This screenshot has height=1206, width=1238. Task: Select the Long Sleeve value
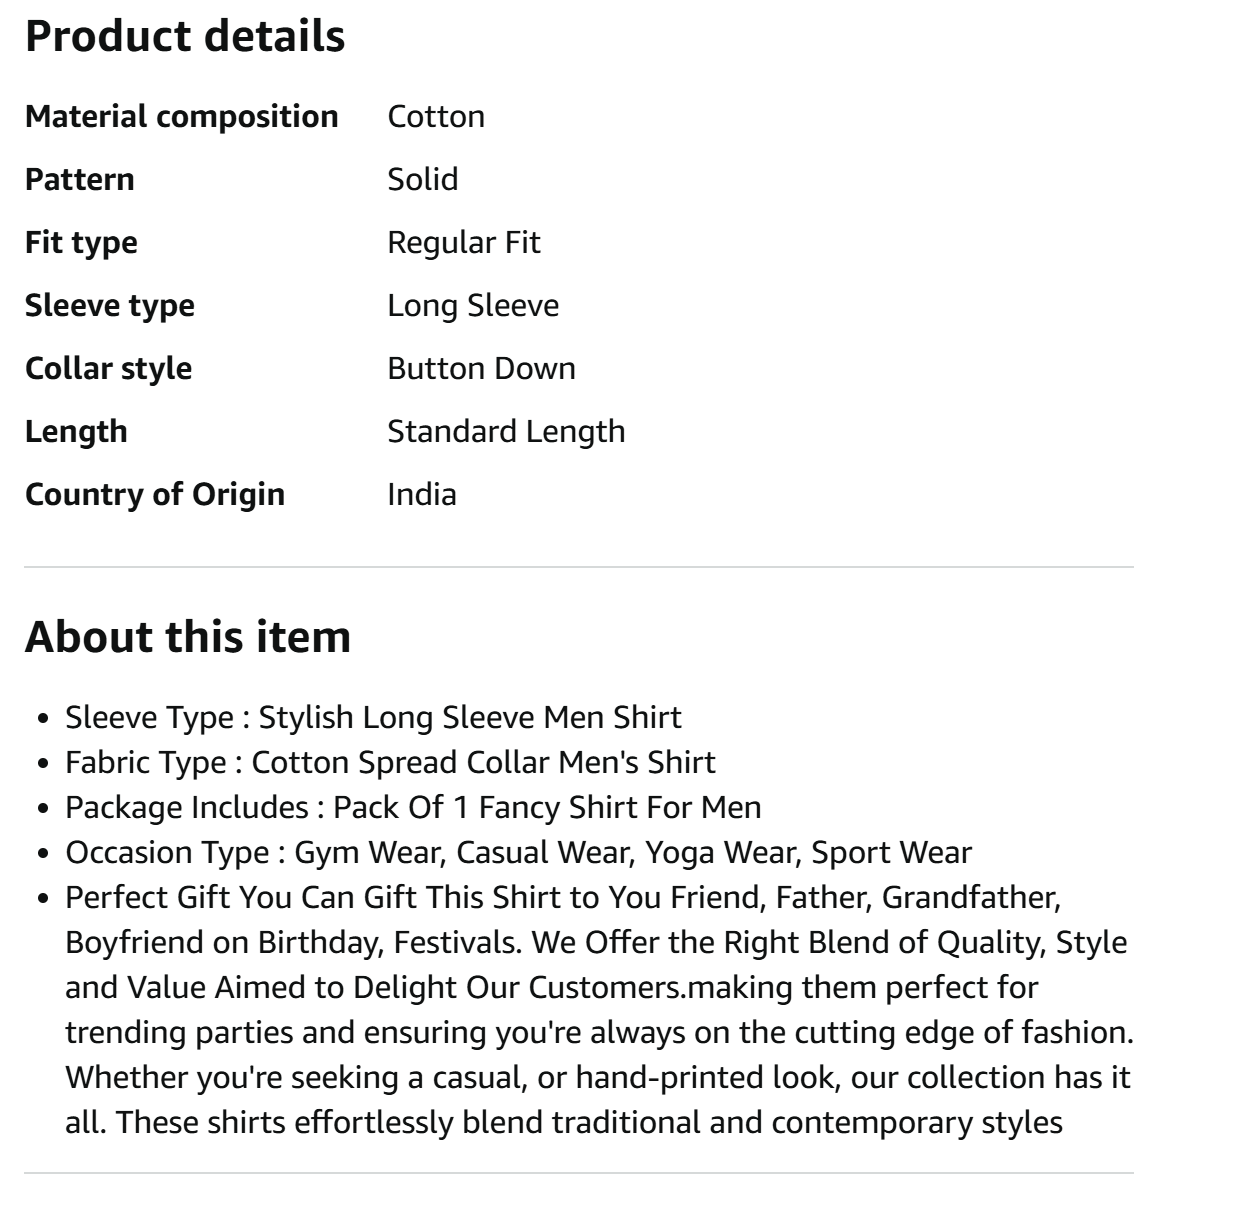(x=473, y=305)
